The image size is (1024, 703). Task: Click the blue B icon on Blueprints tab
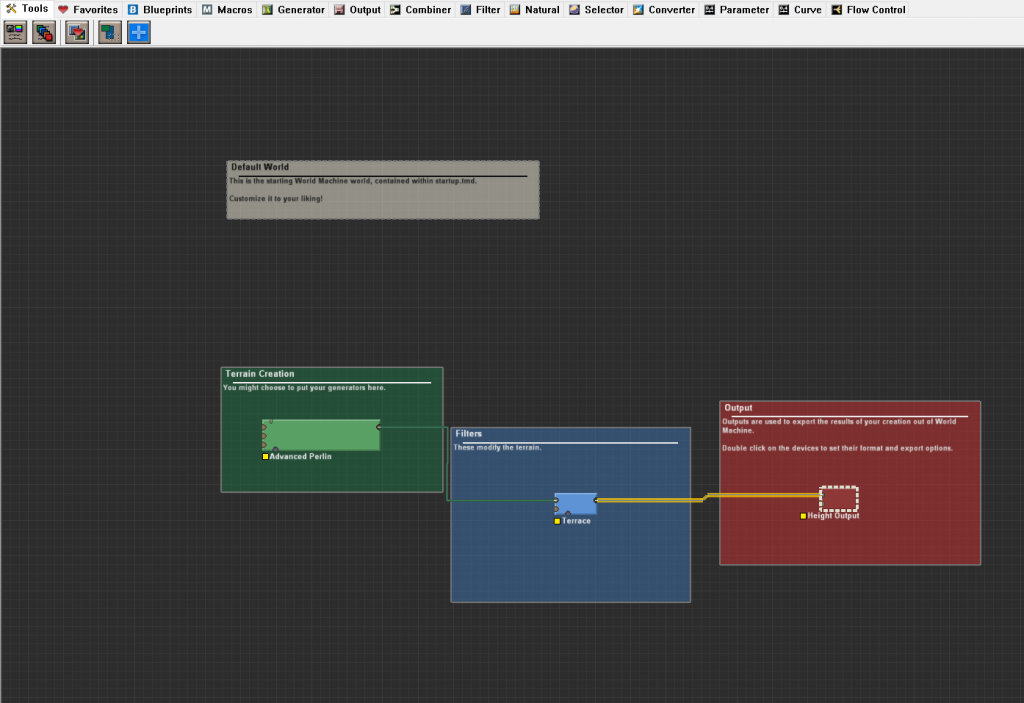131,9
